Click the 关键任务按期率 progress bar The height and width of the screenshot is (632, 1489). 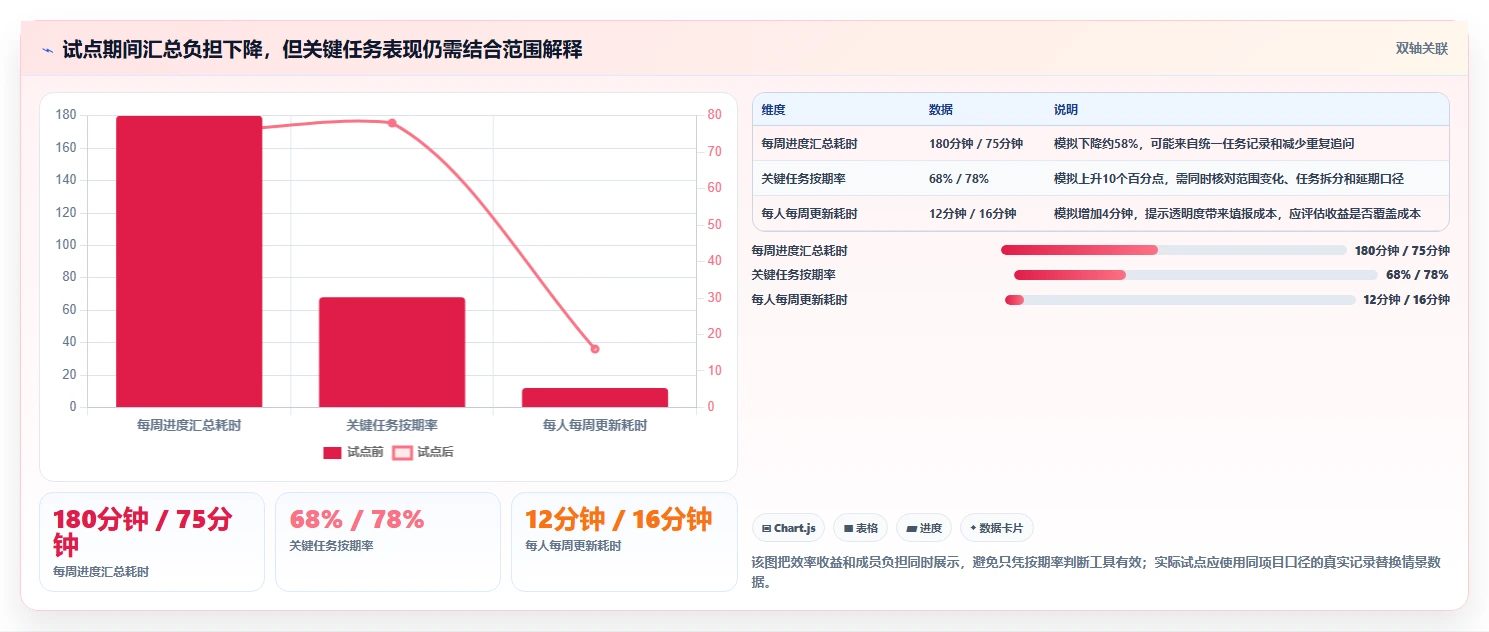tap(1196, 275)
